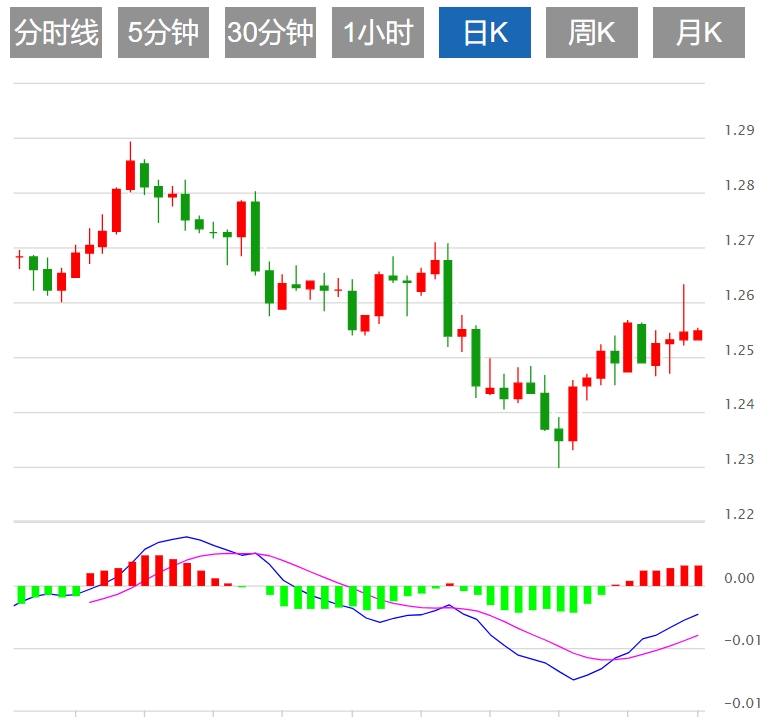
Task: Click the 1.25 price axis label
Action: (739, 351)
